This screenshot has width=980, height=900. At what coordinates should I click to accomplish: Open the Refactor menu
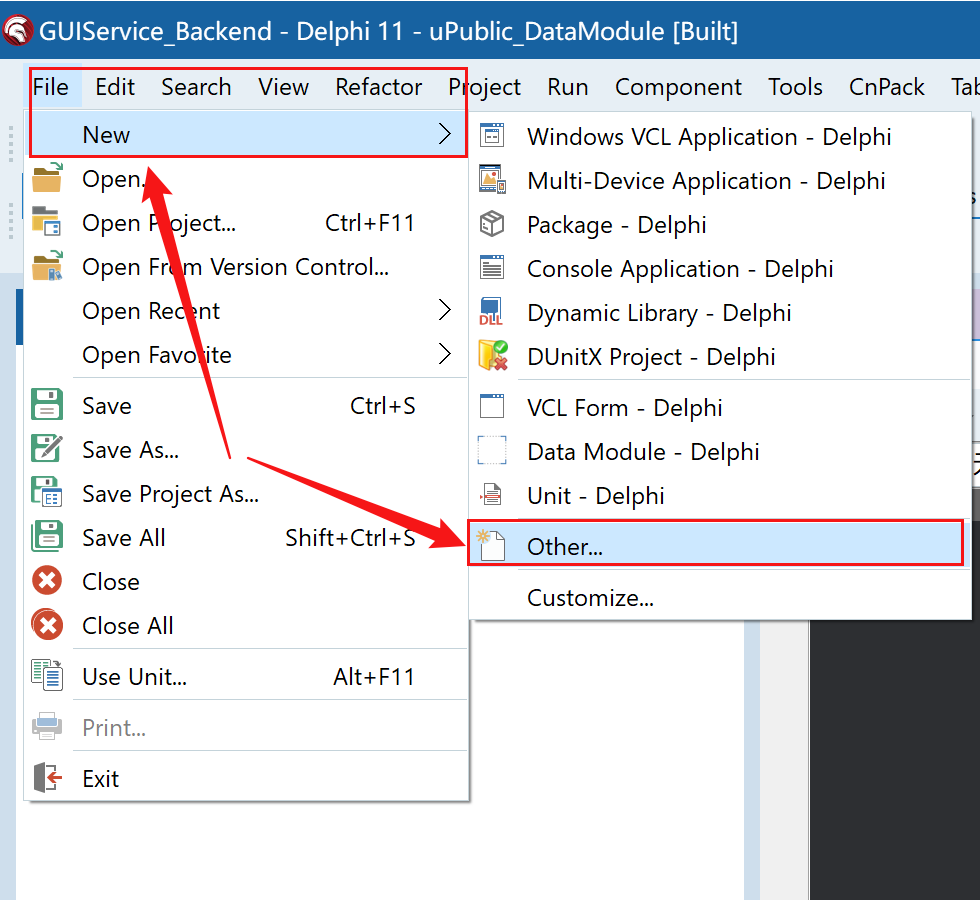379,87
